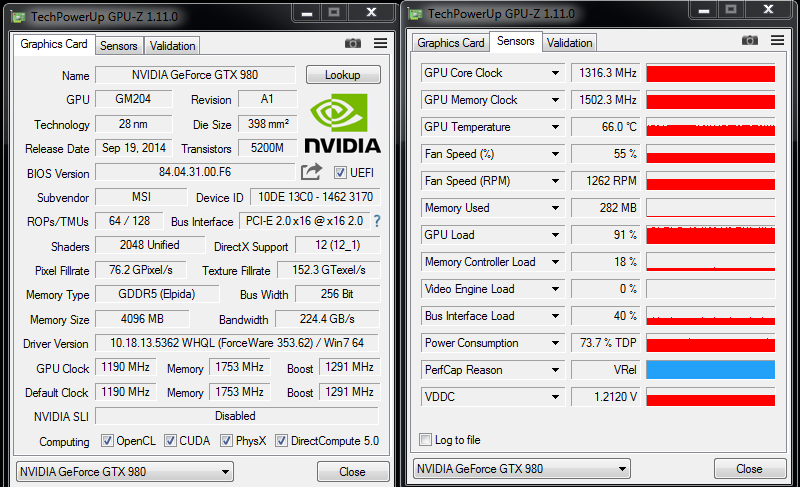
Task: Click the Bus Interface PCI-E value field
Action: tap(305, 221)
